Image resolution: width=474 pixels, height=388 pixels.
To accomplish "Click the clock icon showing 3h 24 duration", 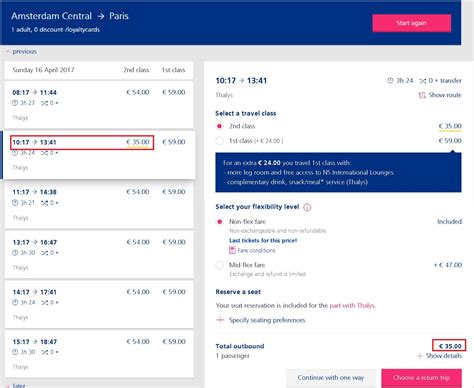I will tap(390, 81).
